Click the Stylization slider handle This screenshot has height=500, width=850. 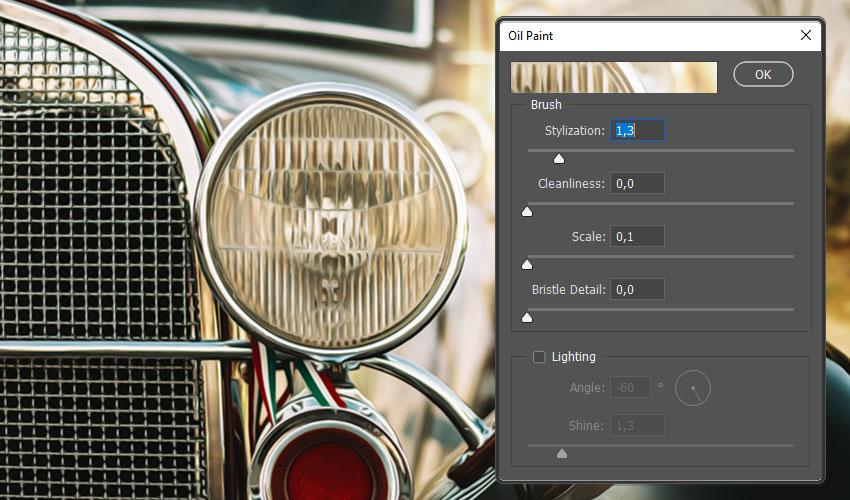tap(559, 158)
